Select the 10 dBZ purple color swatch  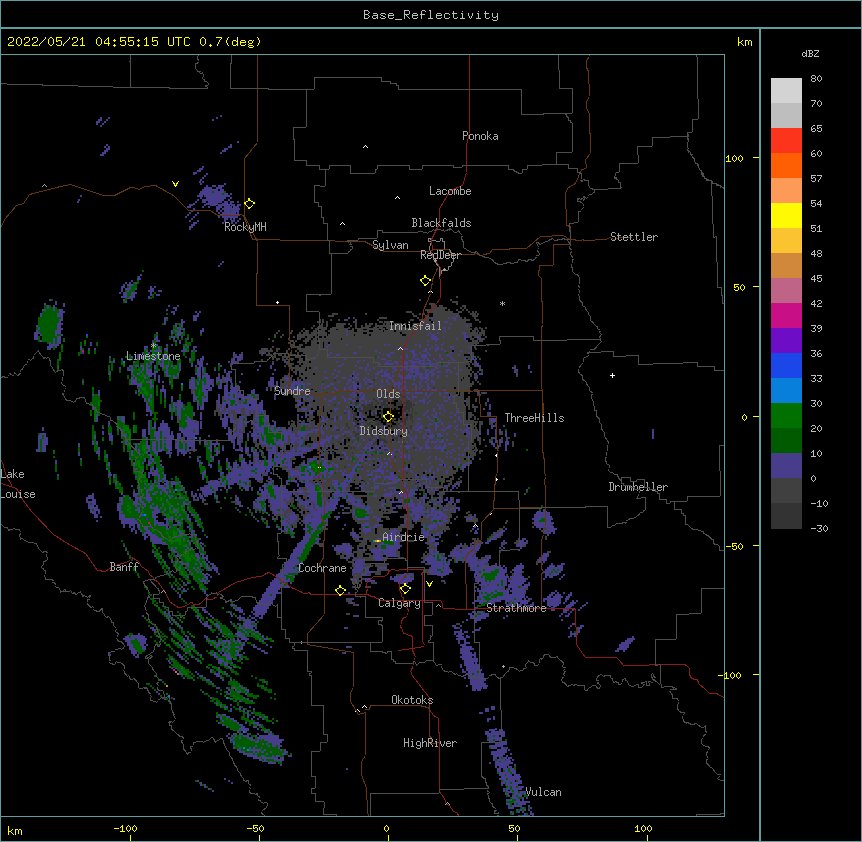(786, 466)
